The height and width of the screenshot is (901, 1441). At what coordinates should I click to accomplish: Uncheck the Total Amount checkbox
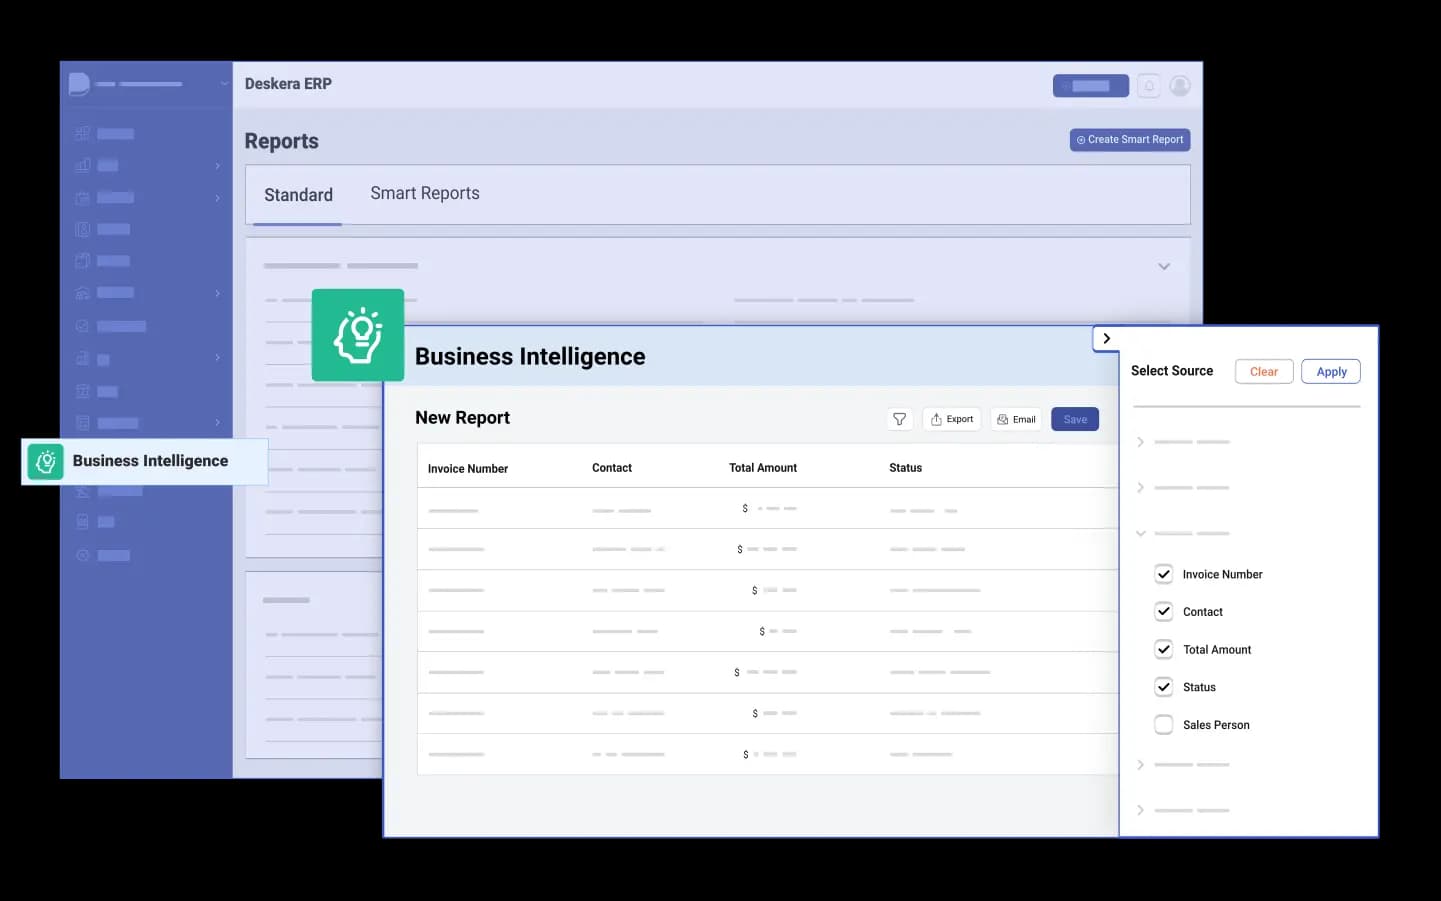coord(1163,649)
